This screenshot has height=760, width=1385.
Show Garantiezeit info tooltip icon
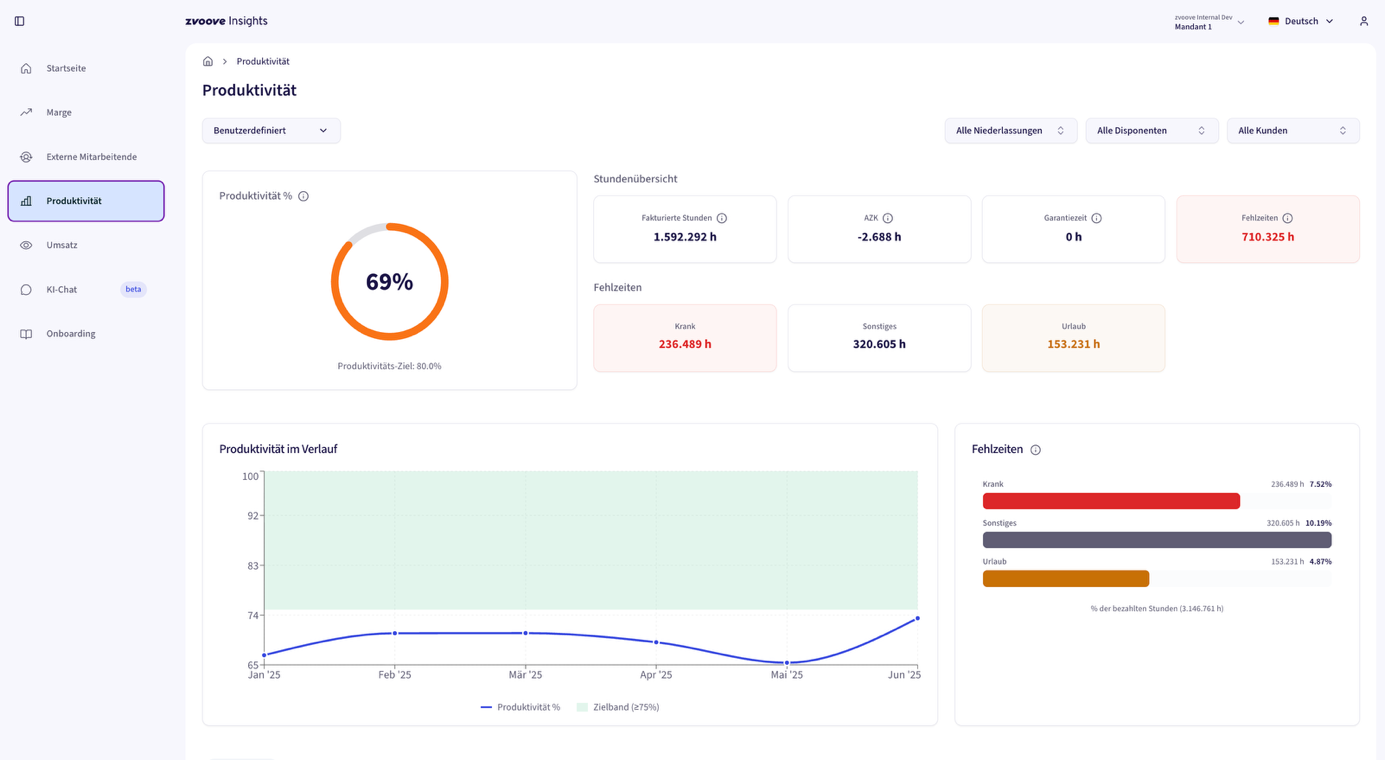point(1096,218)
